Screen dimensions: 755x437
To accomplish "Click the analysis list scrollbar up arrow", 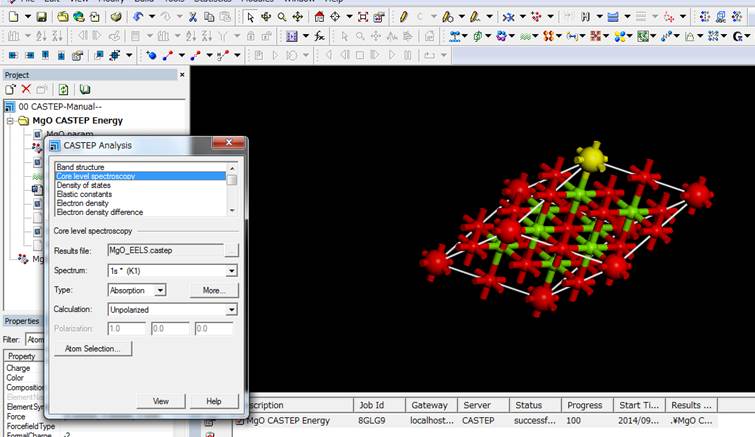I will point(232,168).
